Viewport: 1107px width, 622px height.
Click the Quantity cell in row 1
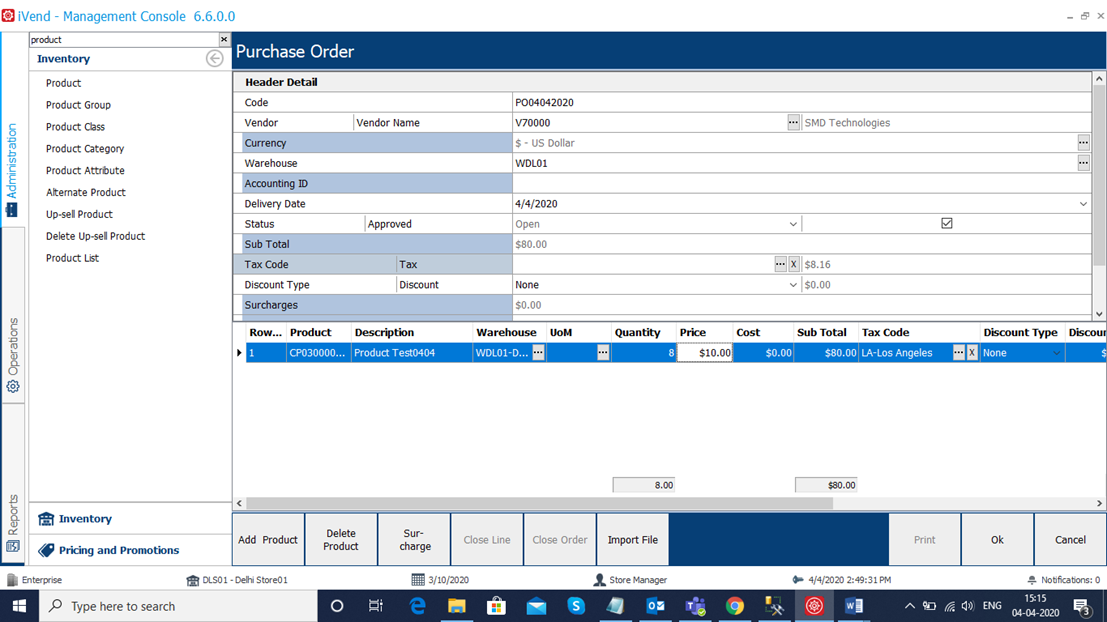(644, 352)
